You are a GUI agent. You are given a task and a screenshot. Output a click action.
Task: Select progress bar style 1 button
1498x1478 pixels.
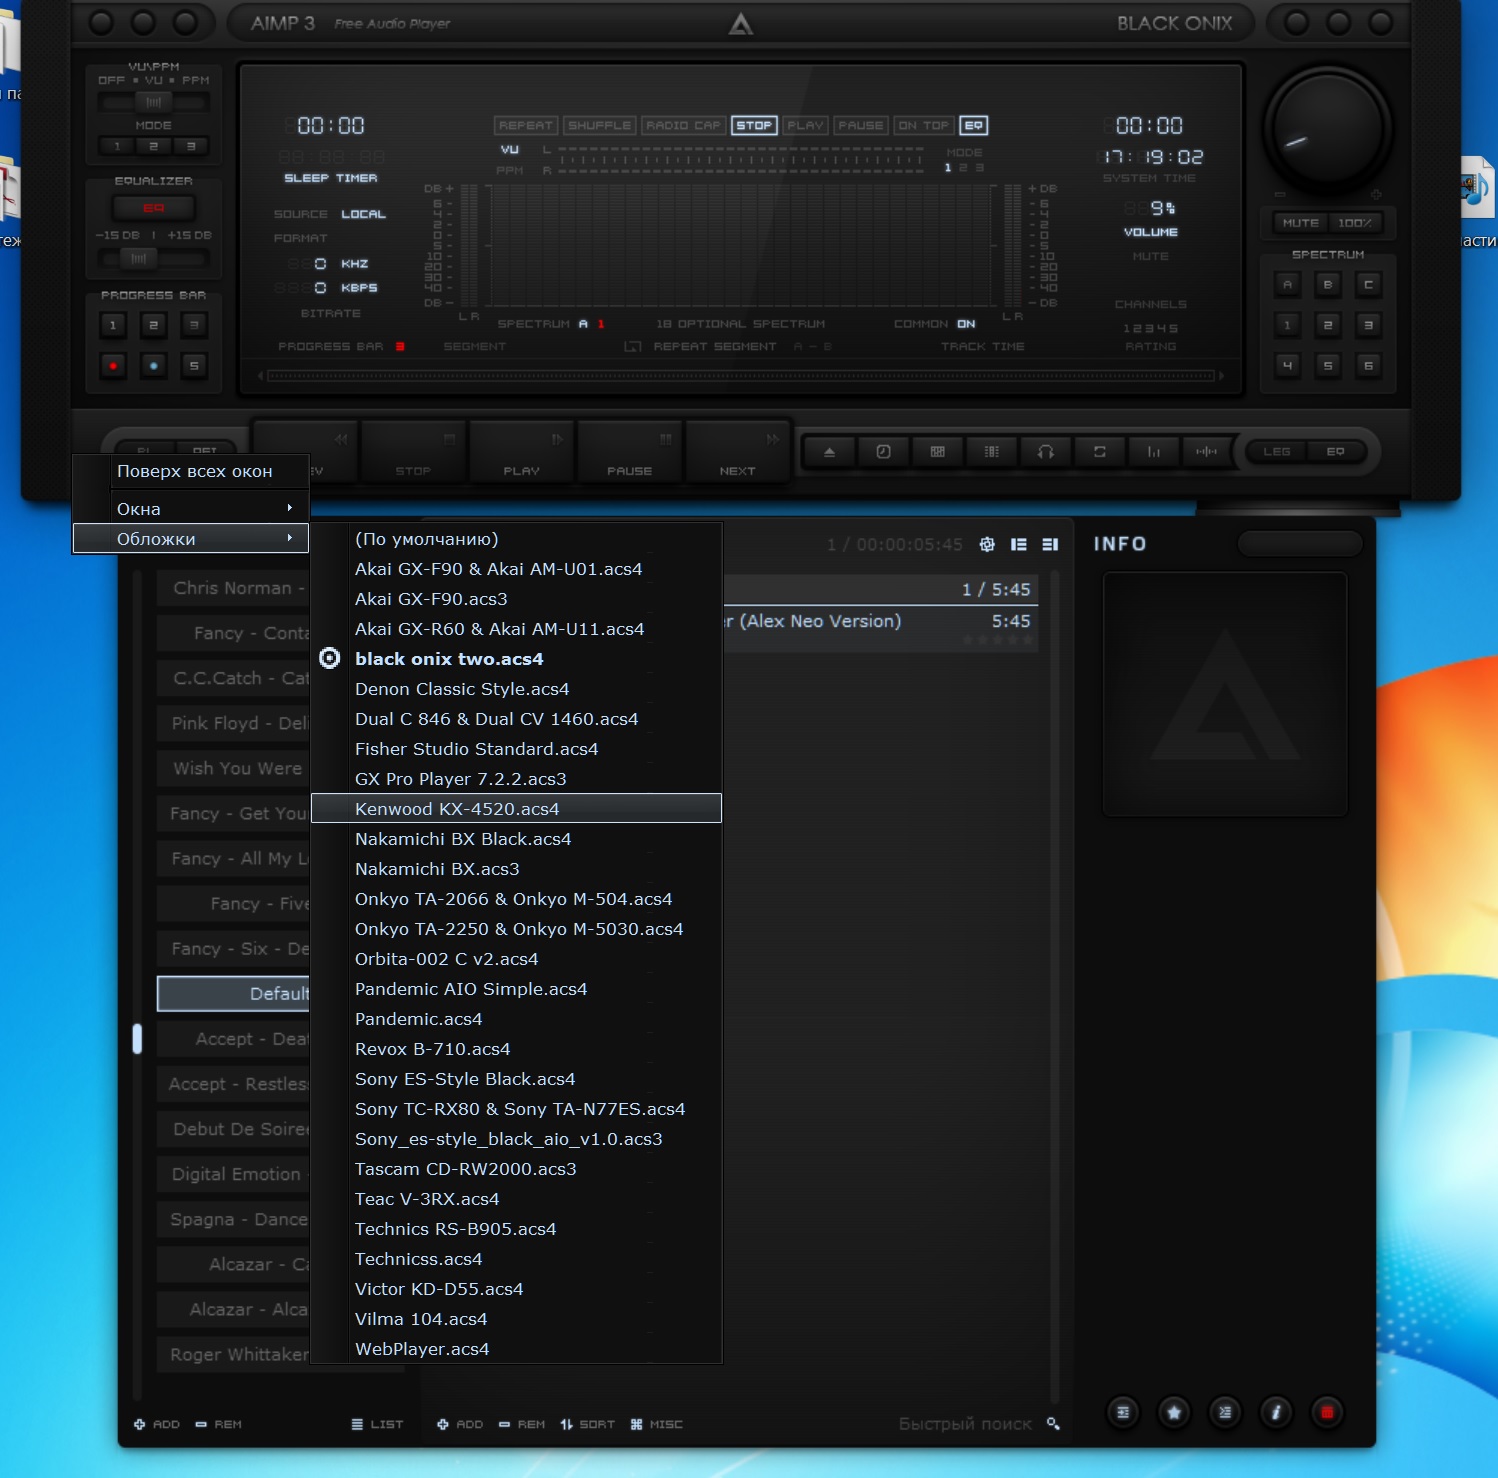pyautogui.click(x=113, y=325)
